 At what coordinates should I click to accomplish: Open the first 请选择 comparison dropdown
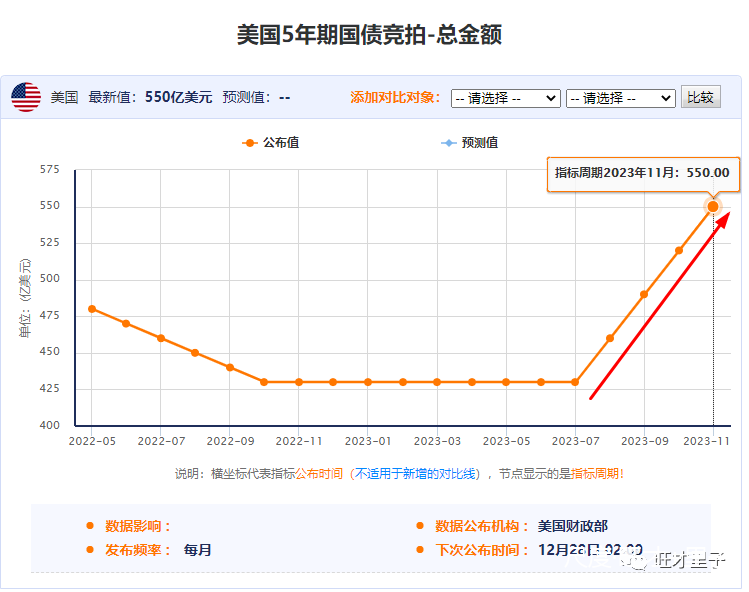coord(505,98)
